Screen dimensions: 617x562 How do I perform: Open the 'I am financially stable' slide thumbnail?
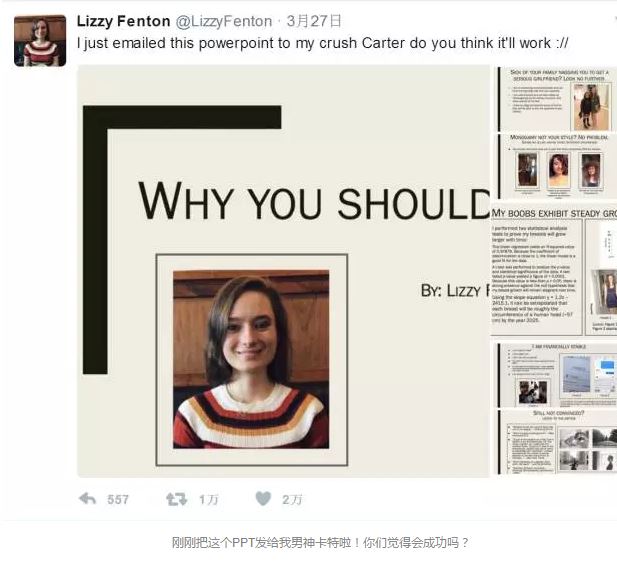(555, 375)
